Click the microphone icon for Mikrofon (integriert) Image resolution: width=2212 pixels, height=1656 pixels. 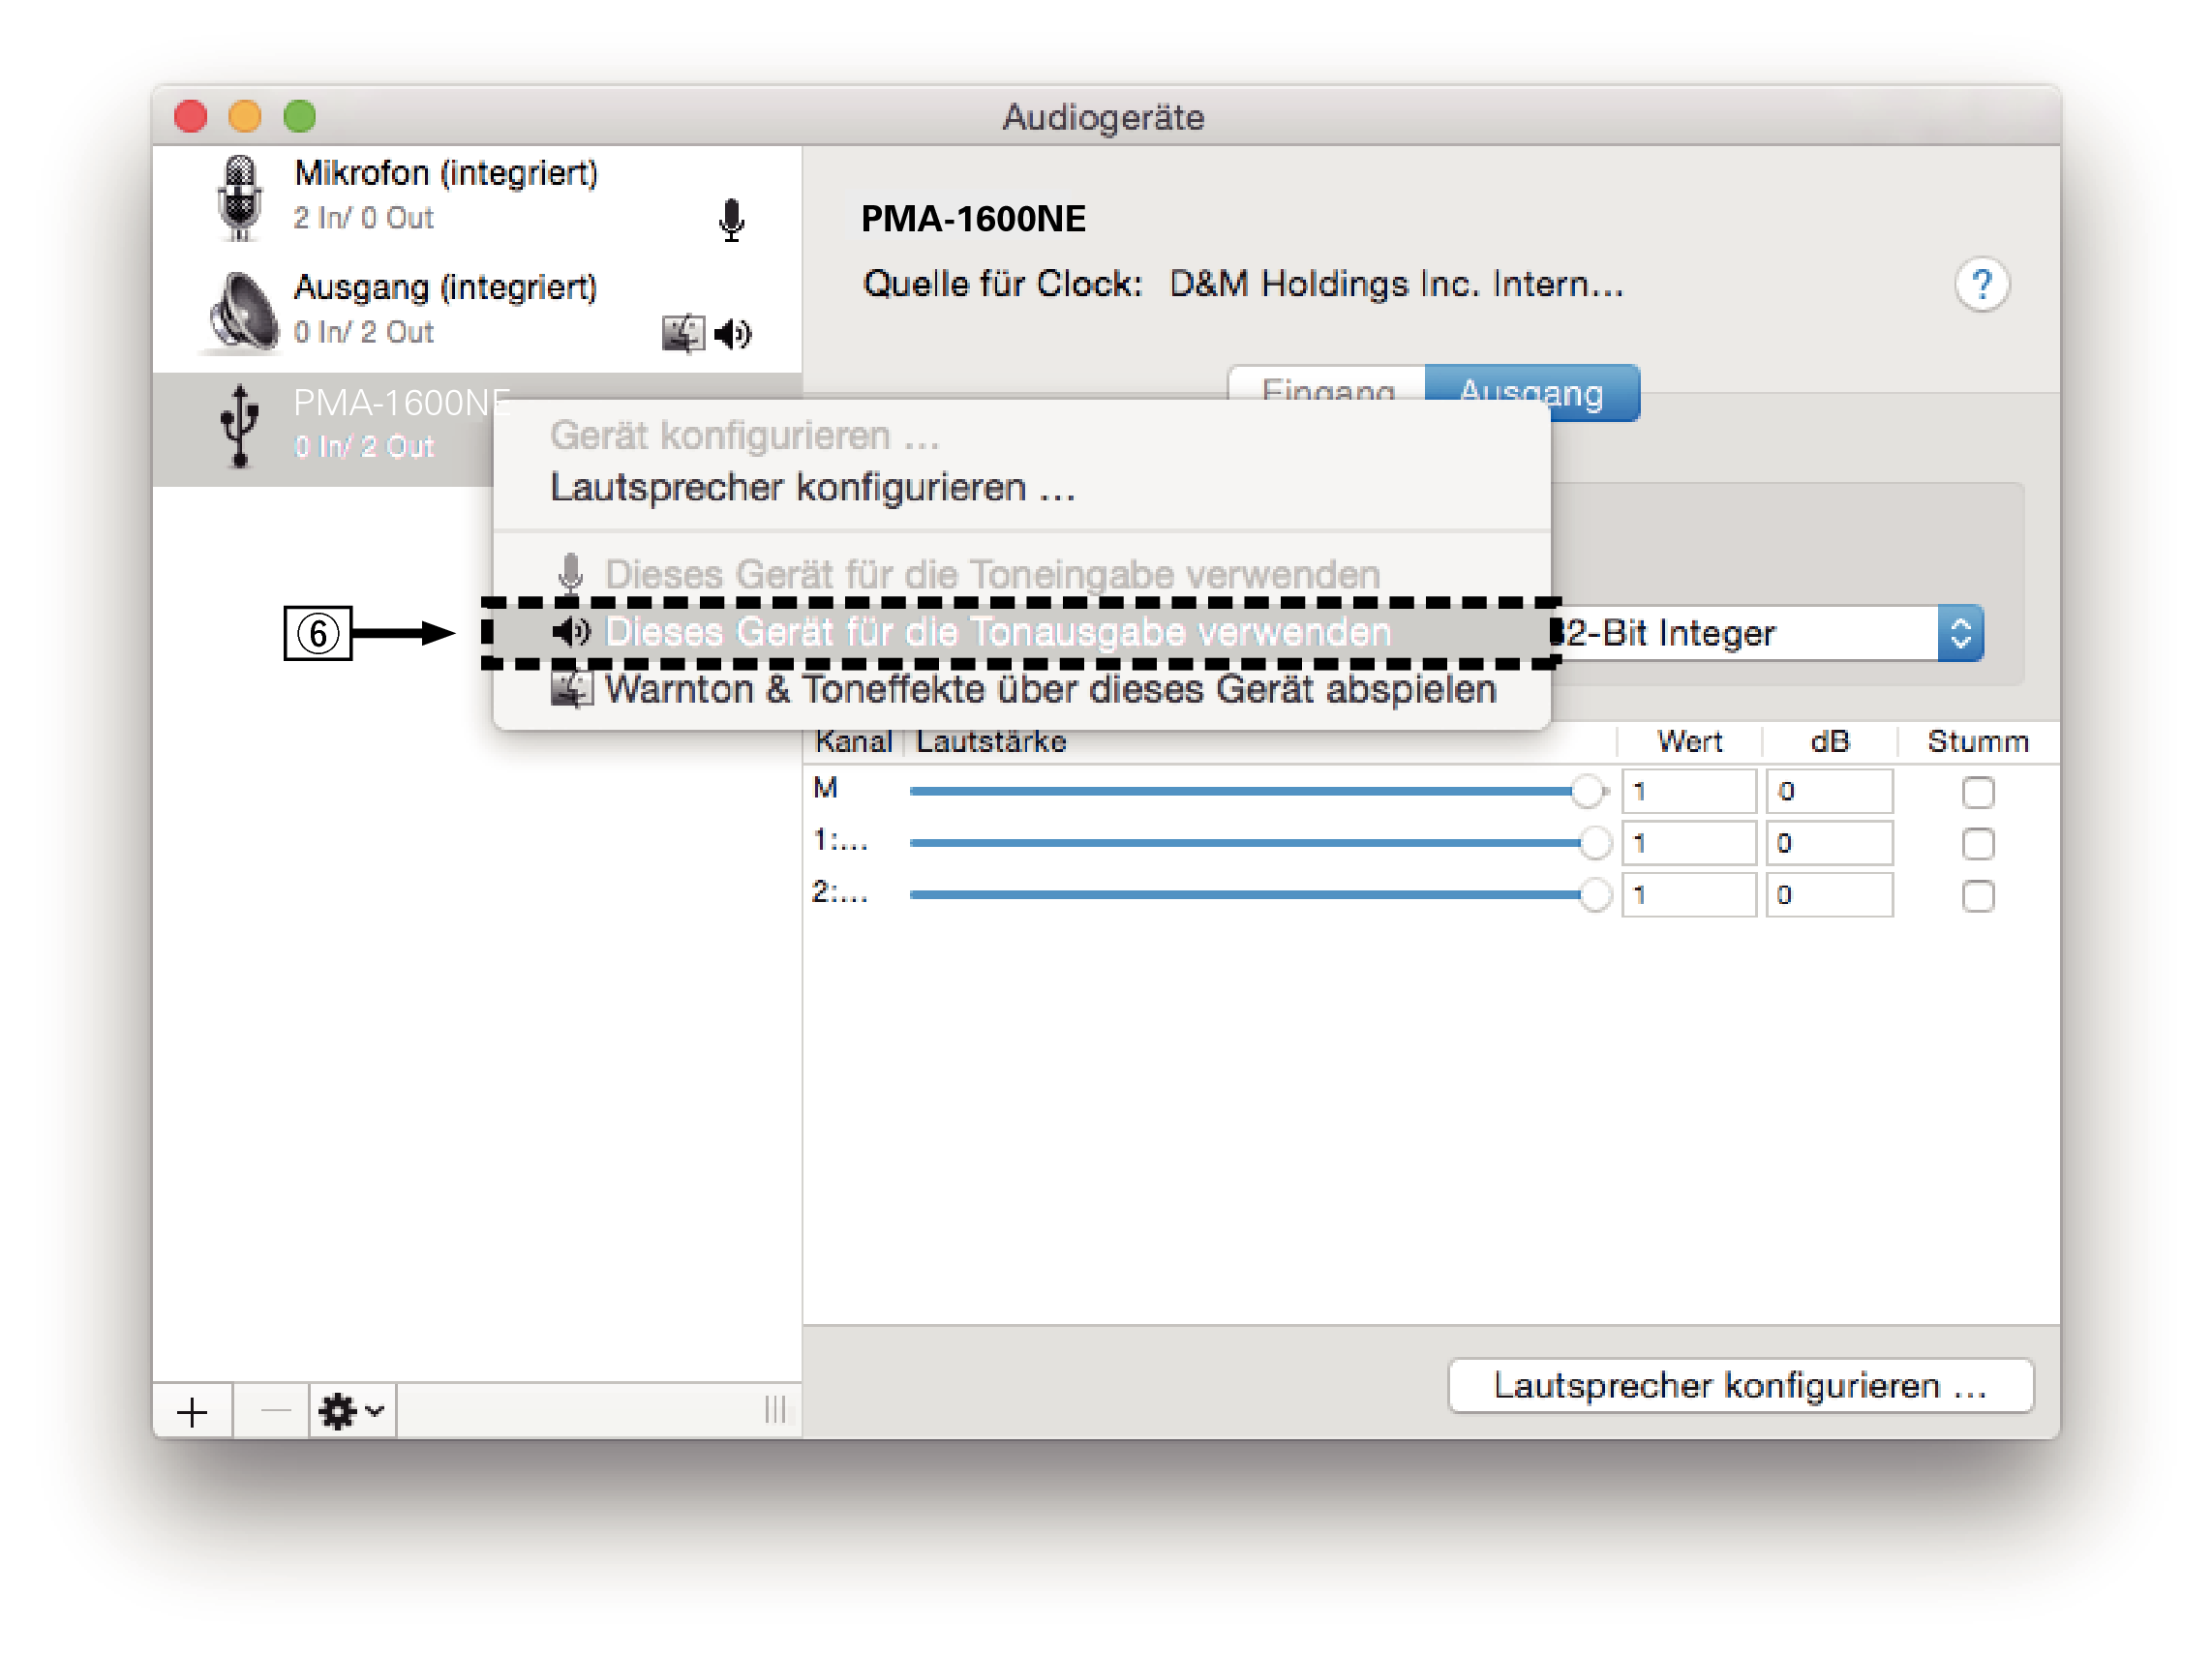click(731, 219)
